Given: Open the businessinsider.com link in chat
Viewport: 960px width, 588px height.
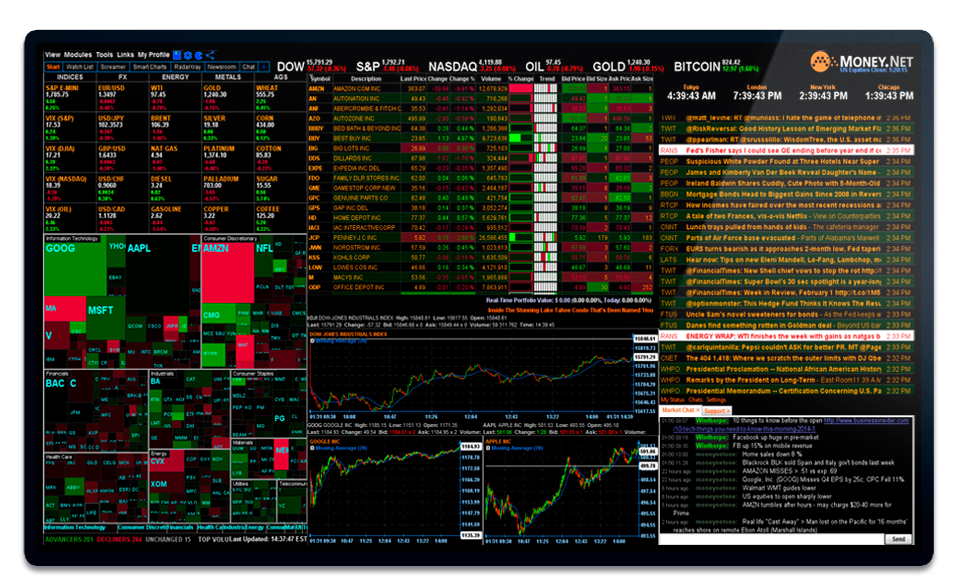Looking at the screenshot, I should click(x=866, y=421).
